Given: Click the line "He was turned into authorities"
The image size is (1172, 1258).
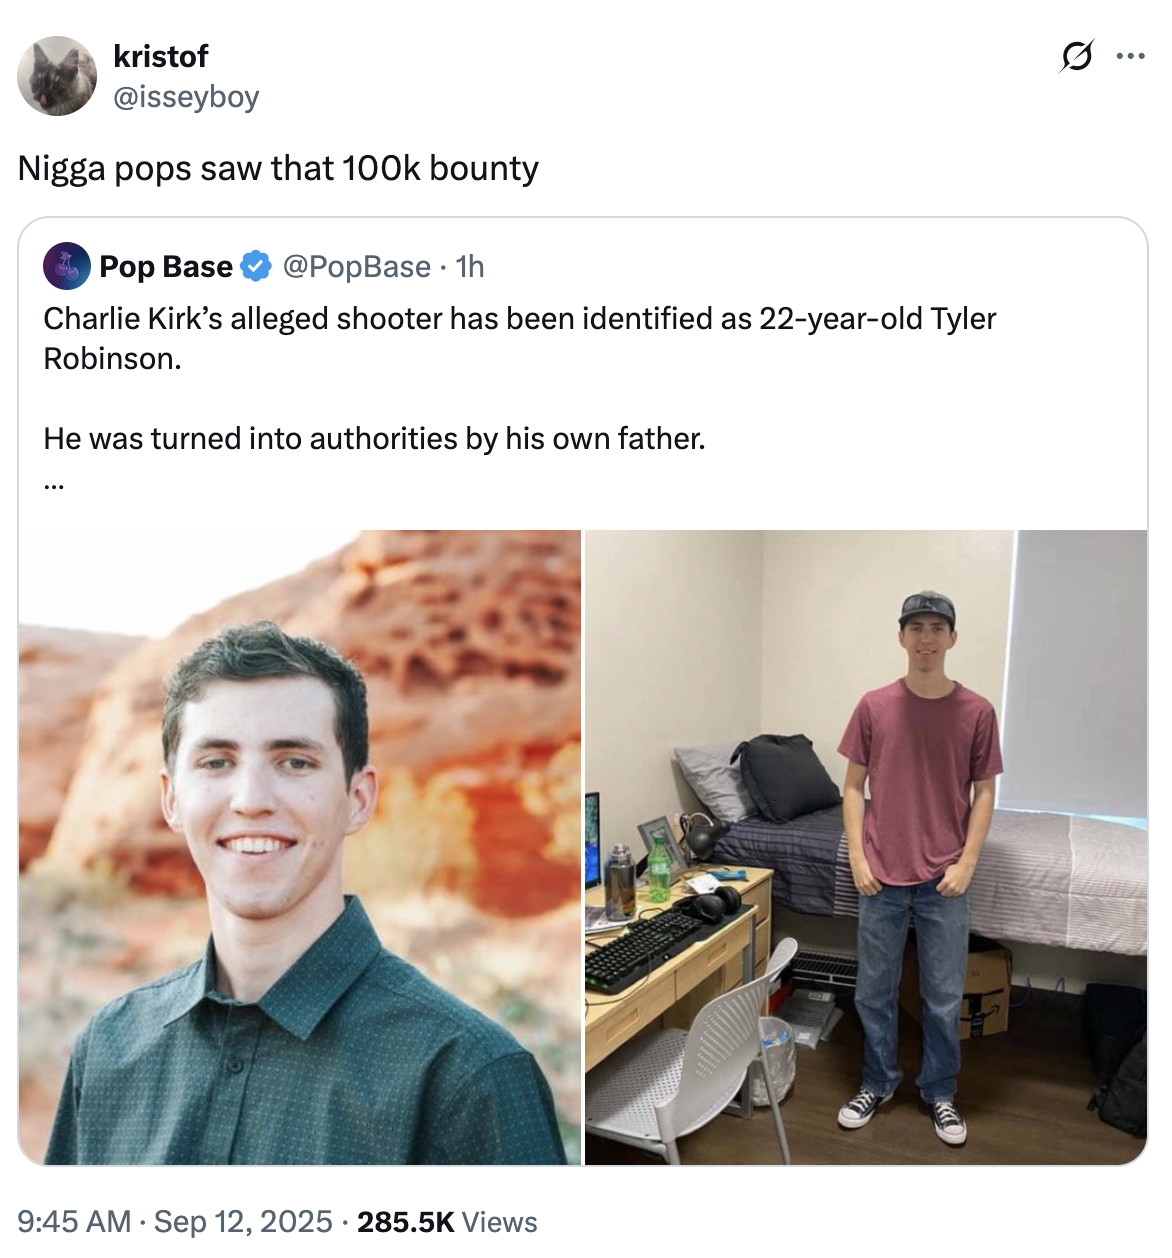Looking at the screenshot, I should tap(374, 439).
